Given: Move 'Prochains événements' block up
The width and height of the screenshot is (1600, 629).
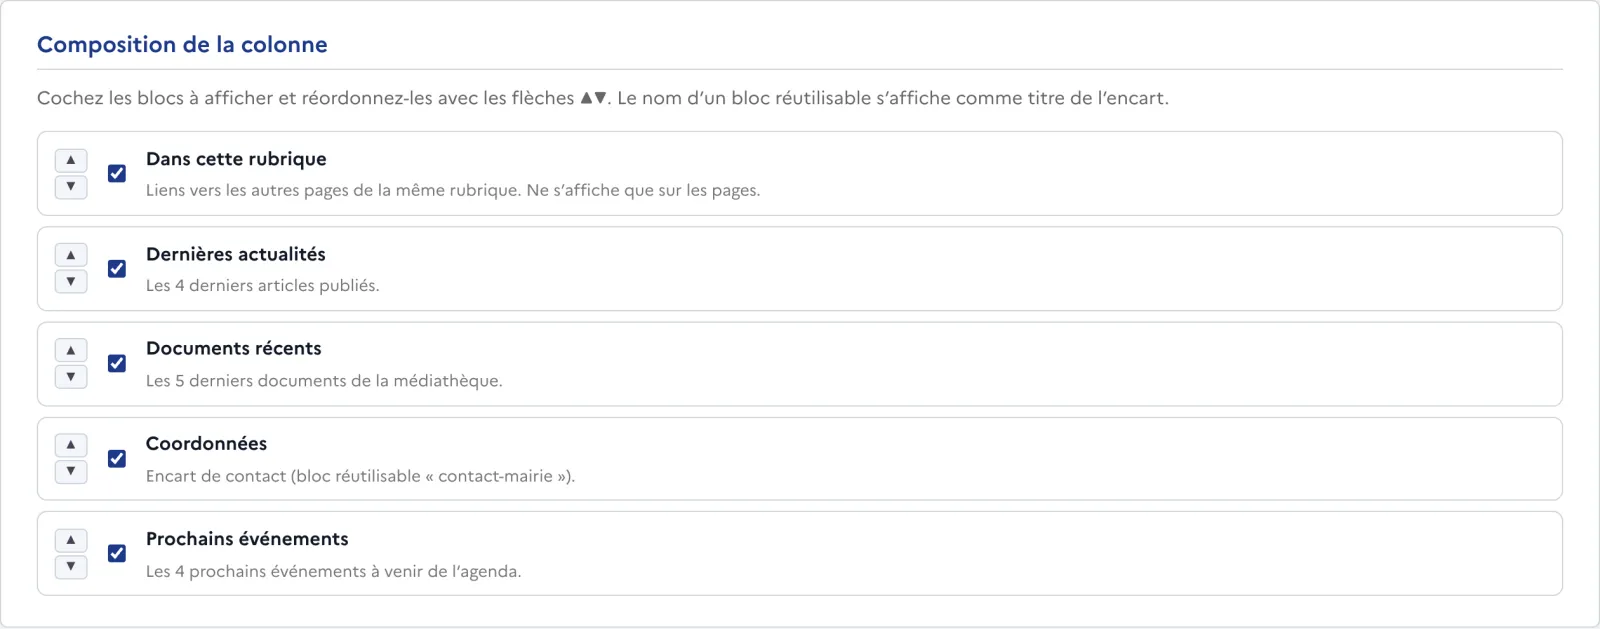Looking at the screenshot, I should click(x=71, y=540).
